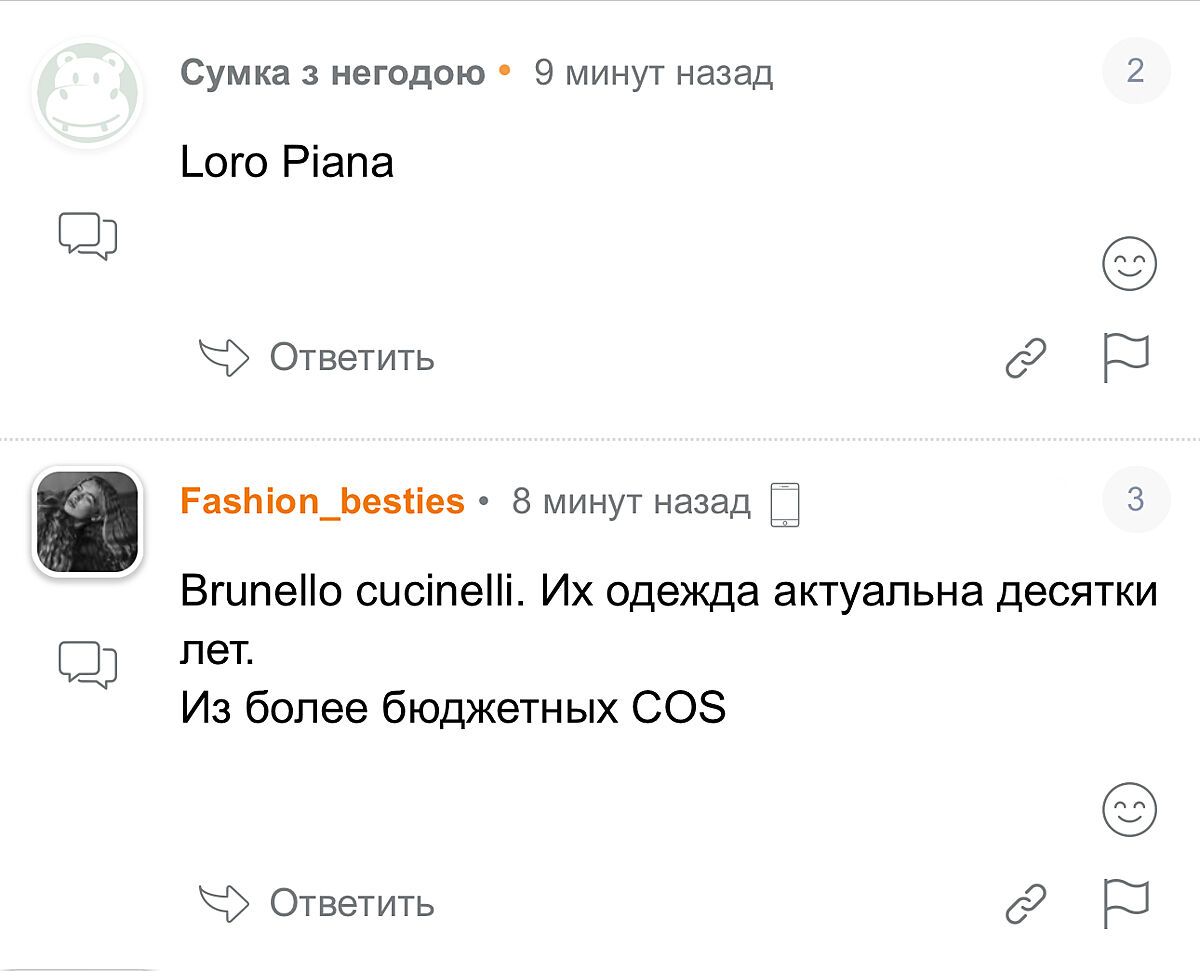Screen dimensions: 1200x971
Task: Click the mobile device icon beside timestamp
Action: (786, 503)
